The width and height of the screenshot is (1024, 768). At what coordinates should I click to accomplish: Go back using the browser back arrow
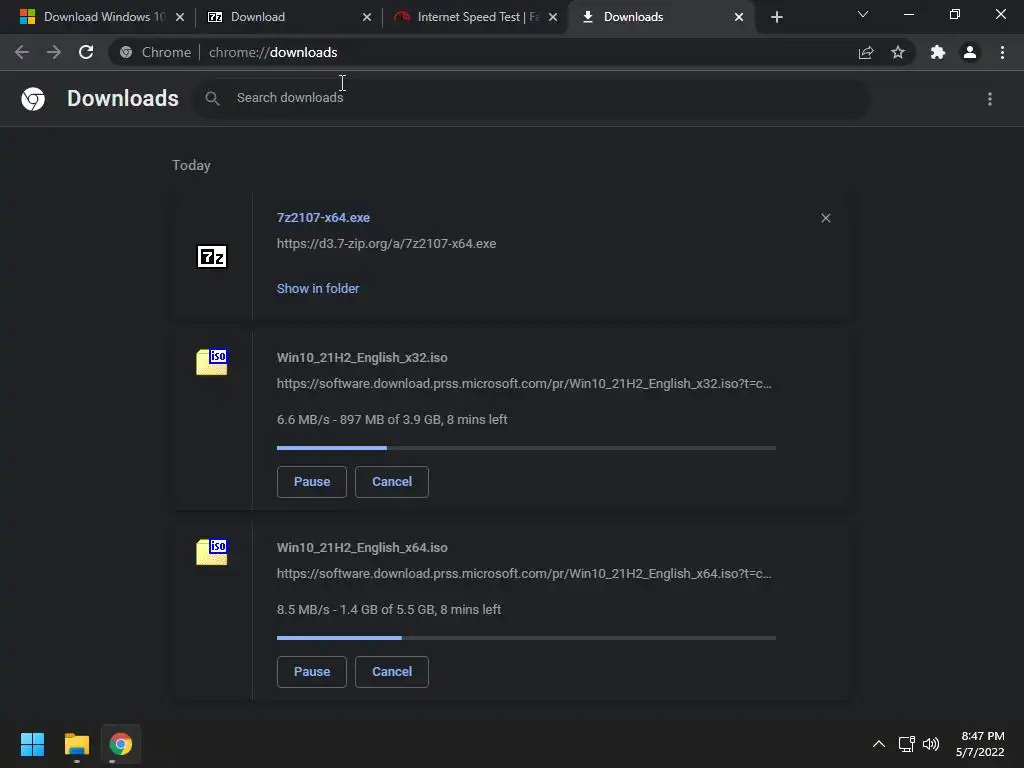point(22,52)
